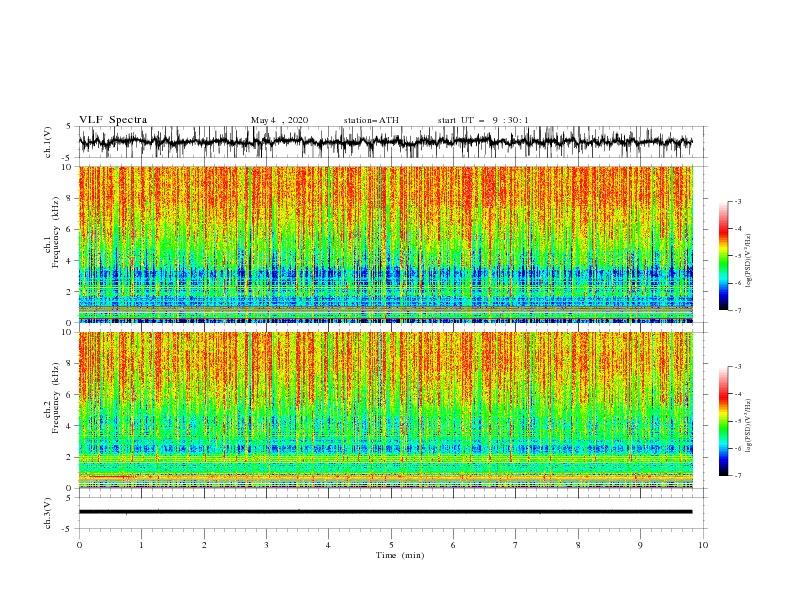Click inside the ch.1 spectrogram panel
792x612 pixels.
(x=385, y=244)
